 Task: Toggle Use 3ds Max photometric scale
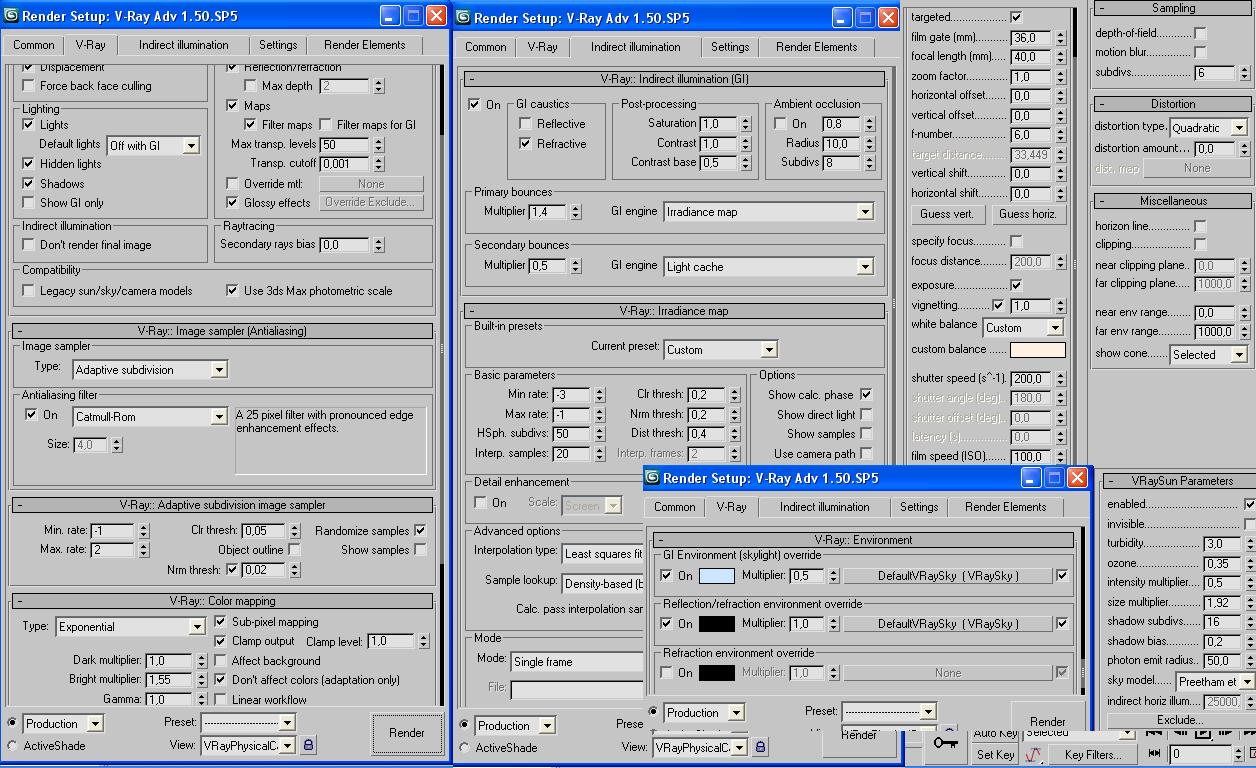(x=233, y=291)
